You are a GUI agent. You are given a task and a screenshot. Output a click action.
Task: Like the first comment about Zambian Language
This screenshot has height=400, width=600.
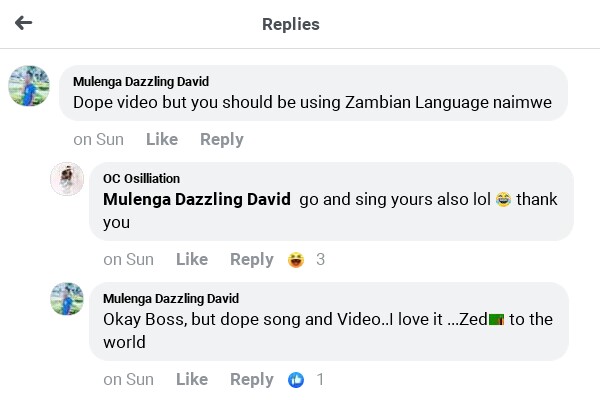(x=162, y=139)
